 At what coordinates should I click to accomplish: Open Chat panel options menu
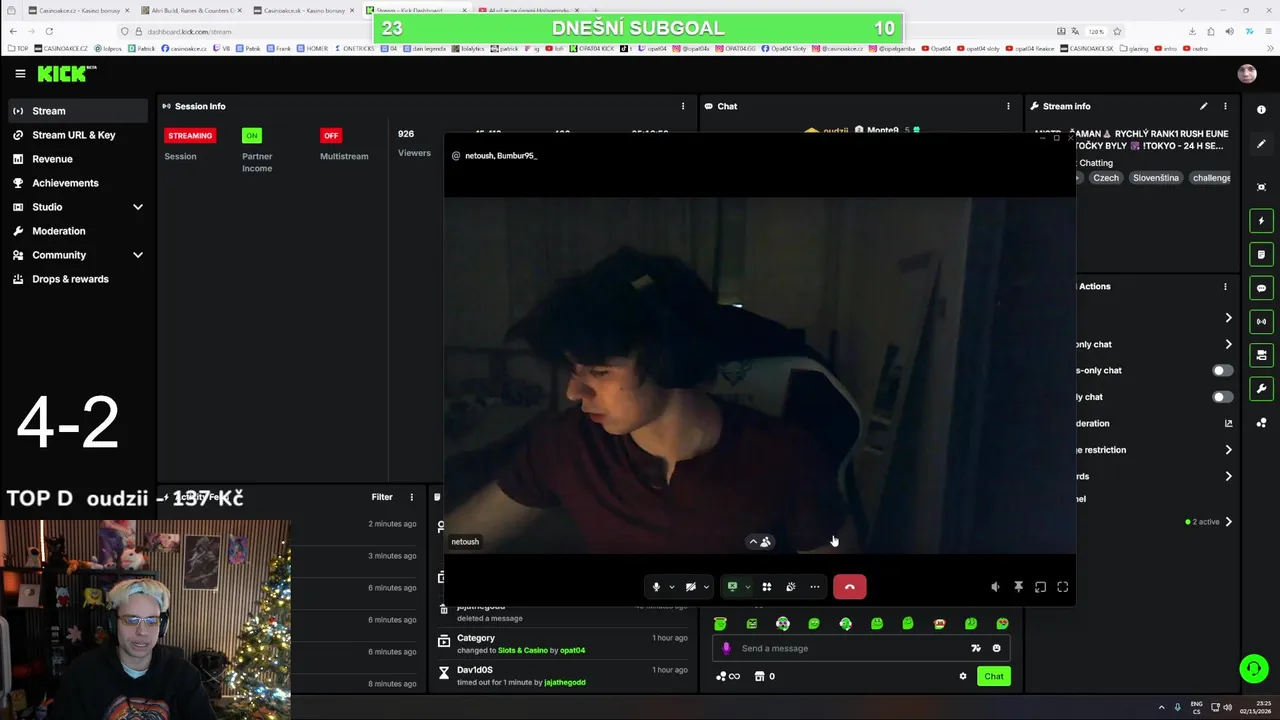[x=1008, y=106]
